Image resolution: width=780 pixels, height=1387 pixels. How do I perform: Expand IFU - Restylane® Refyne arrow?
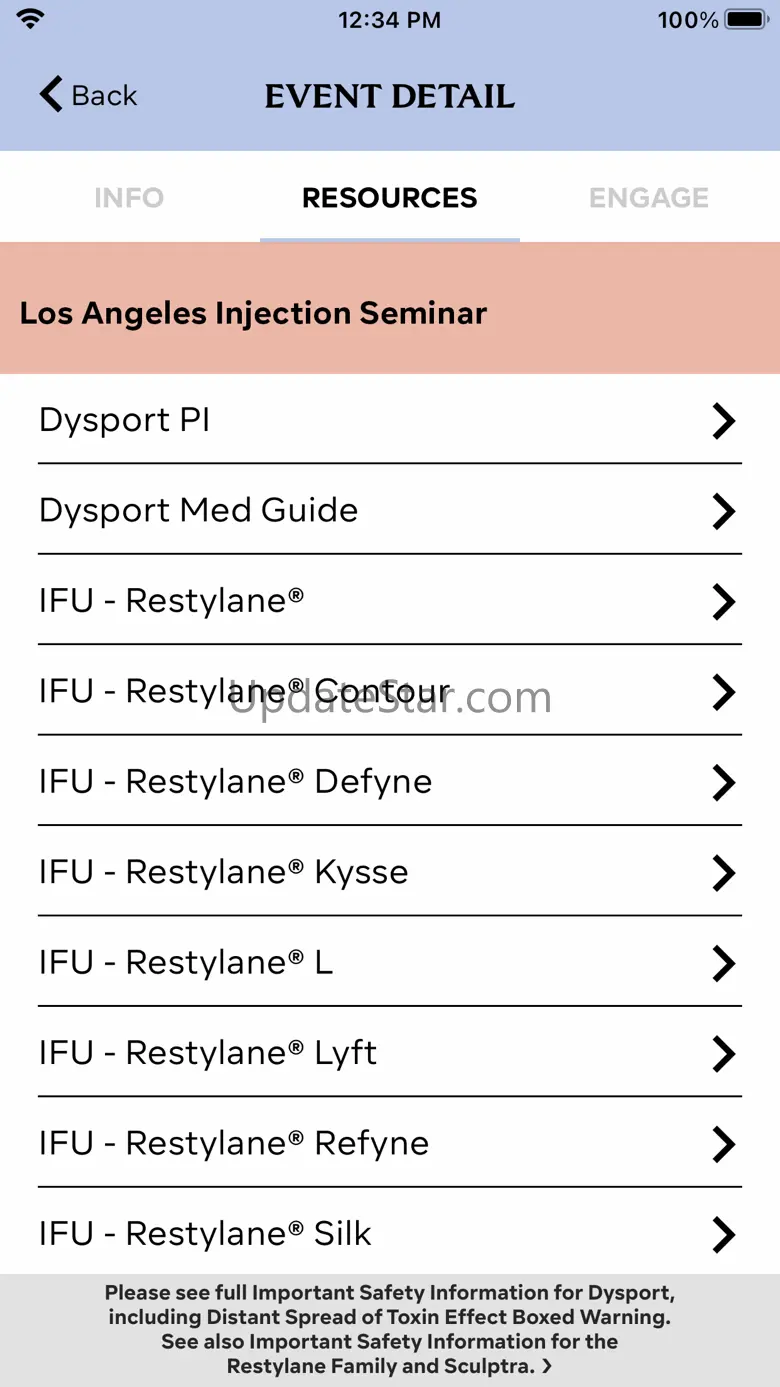[723, 1144]
